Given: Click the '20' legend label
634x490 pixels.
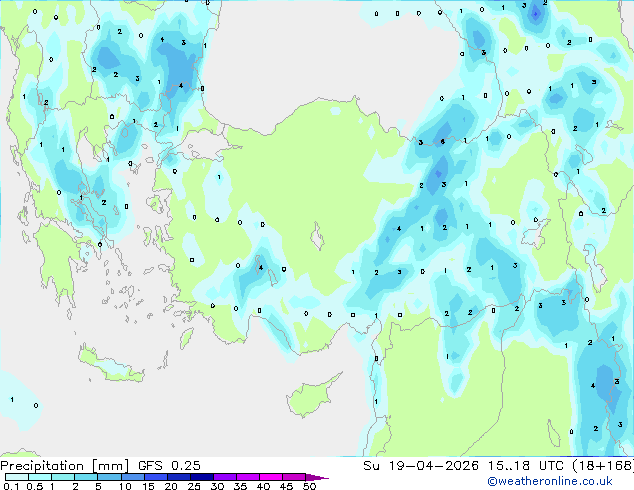Looking at the screenshot, I should (171, 486).
